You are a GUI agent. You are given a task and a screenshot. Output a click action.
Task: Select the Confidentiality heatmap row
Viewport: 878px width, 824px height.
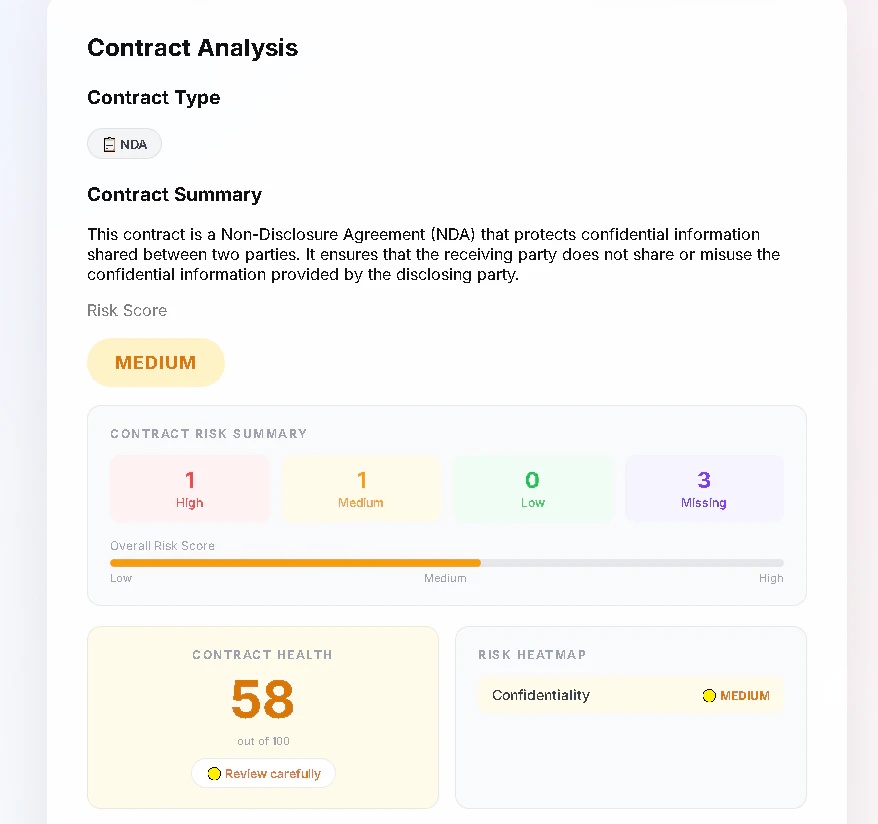[631, 695]
